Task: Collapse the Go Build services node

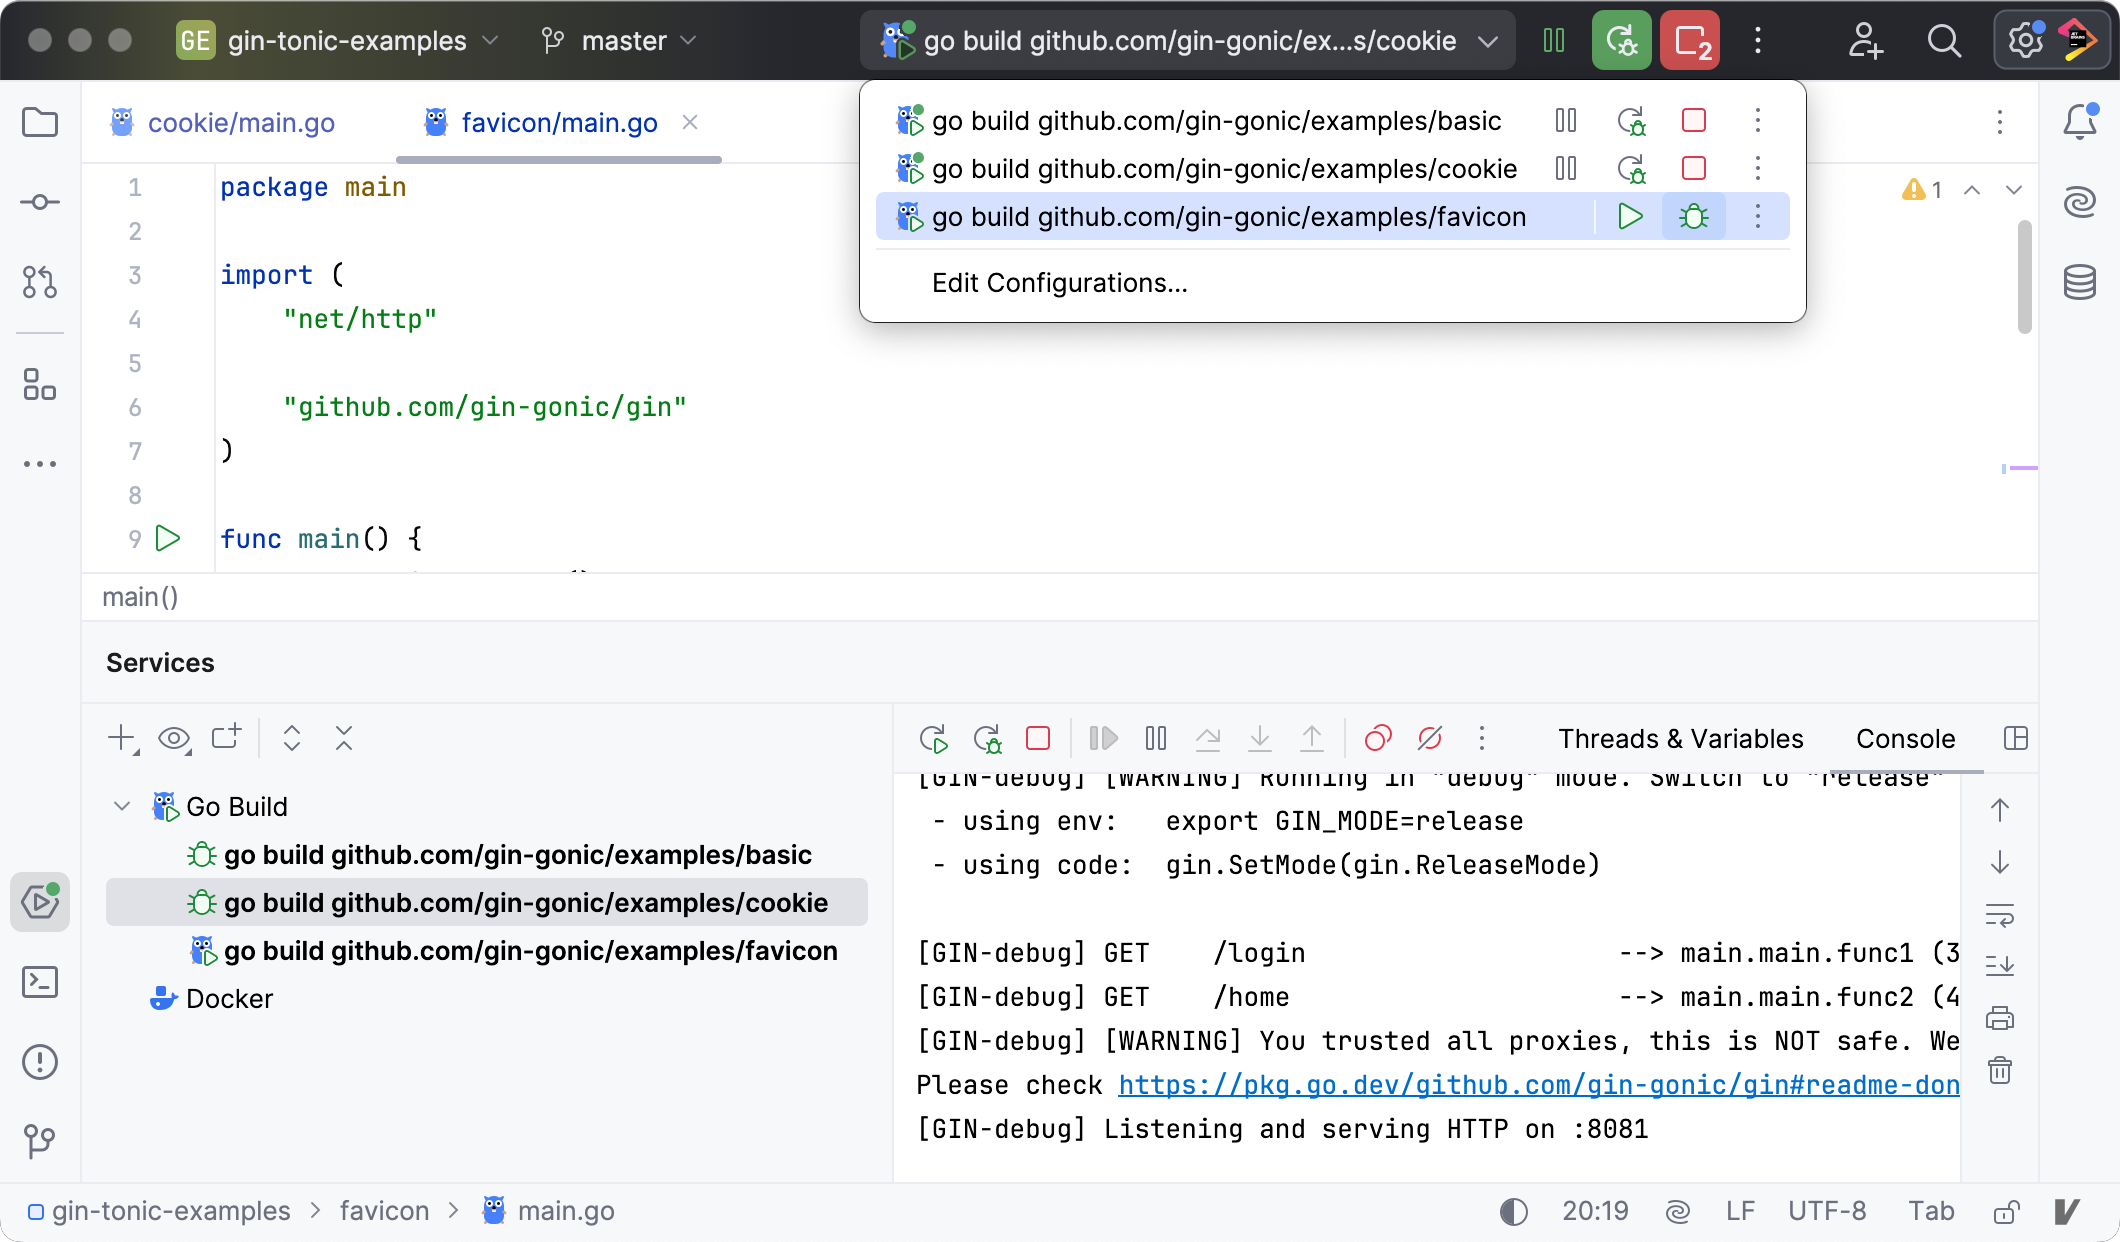Action: pos(122,807)
